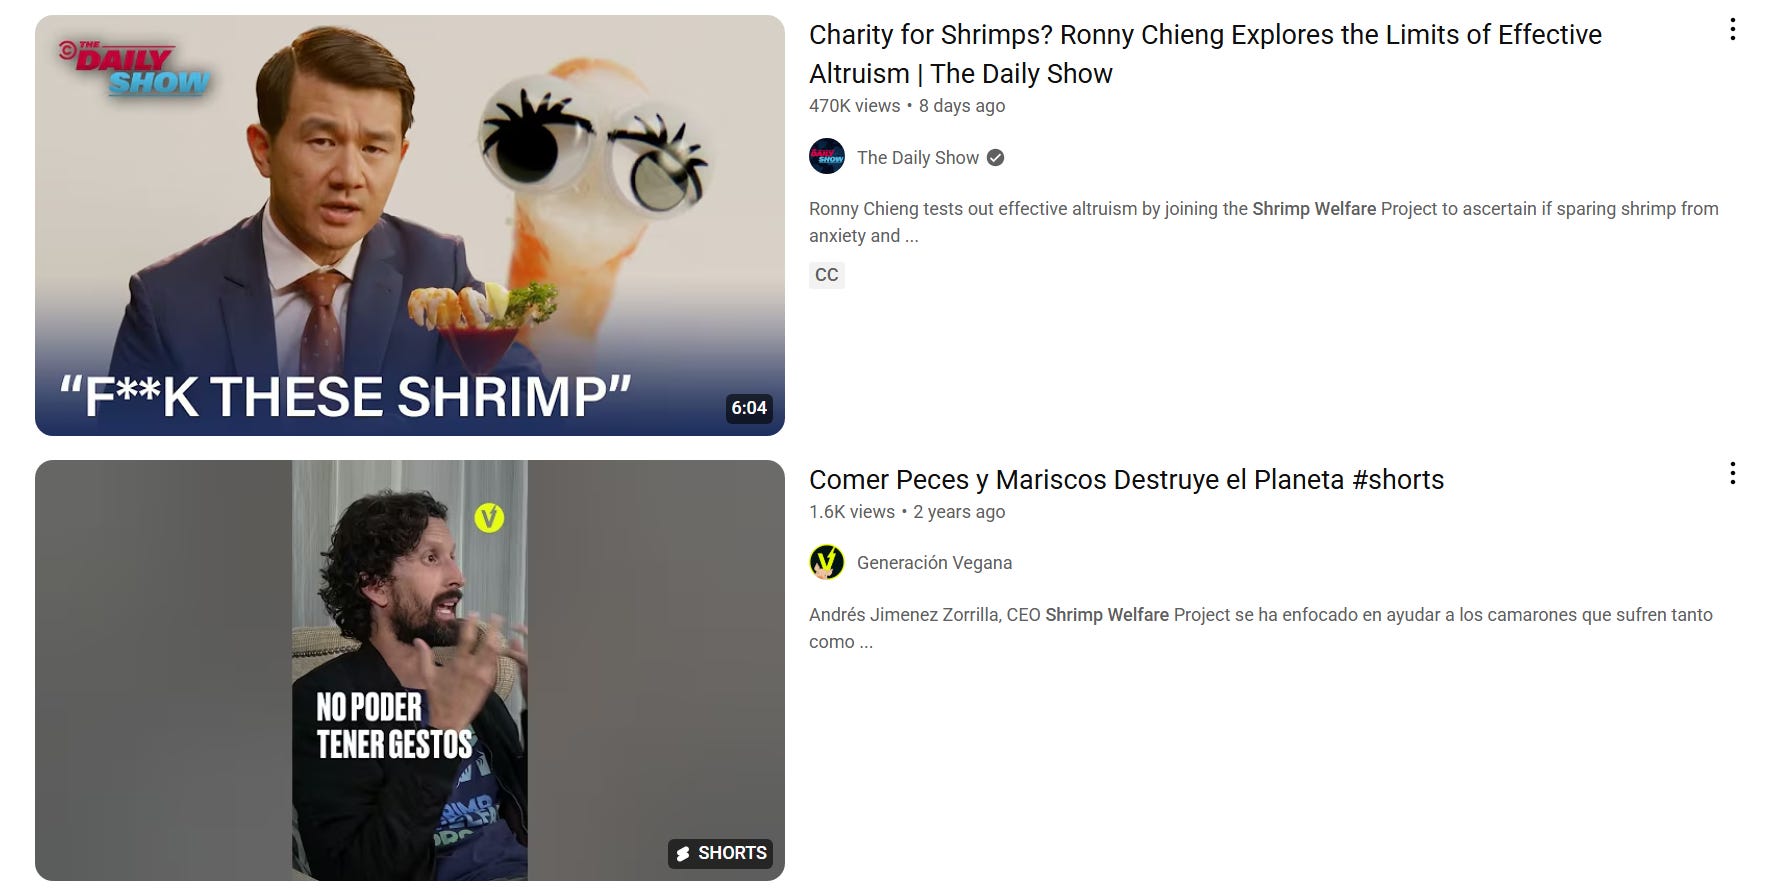Image resolution: width=1769 pixels, height=895 pixels.
Task: Click the 6:04 duration badge on thumbnail
Action: click(x=749, y=408)
